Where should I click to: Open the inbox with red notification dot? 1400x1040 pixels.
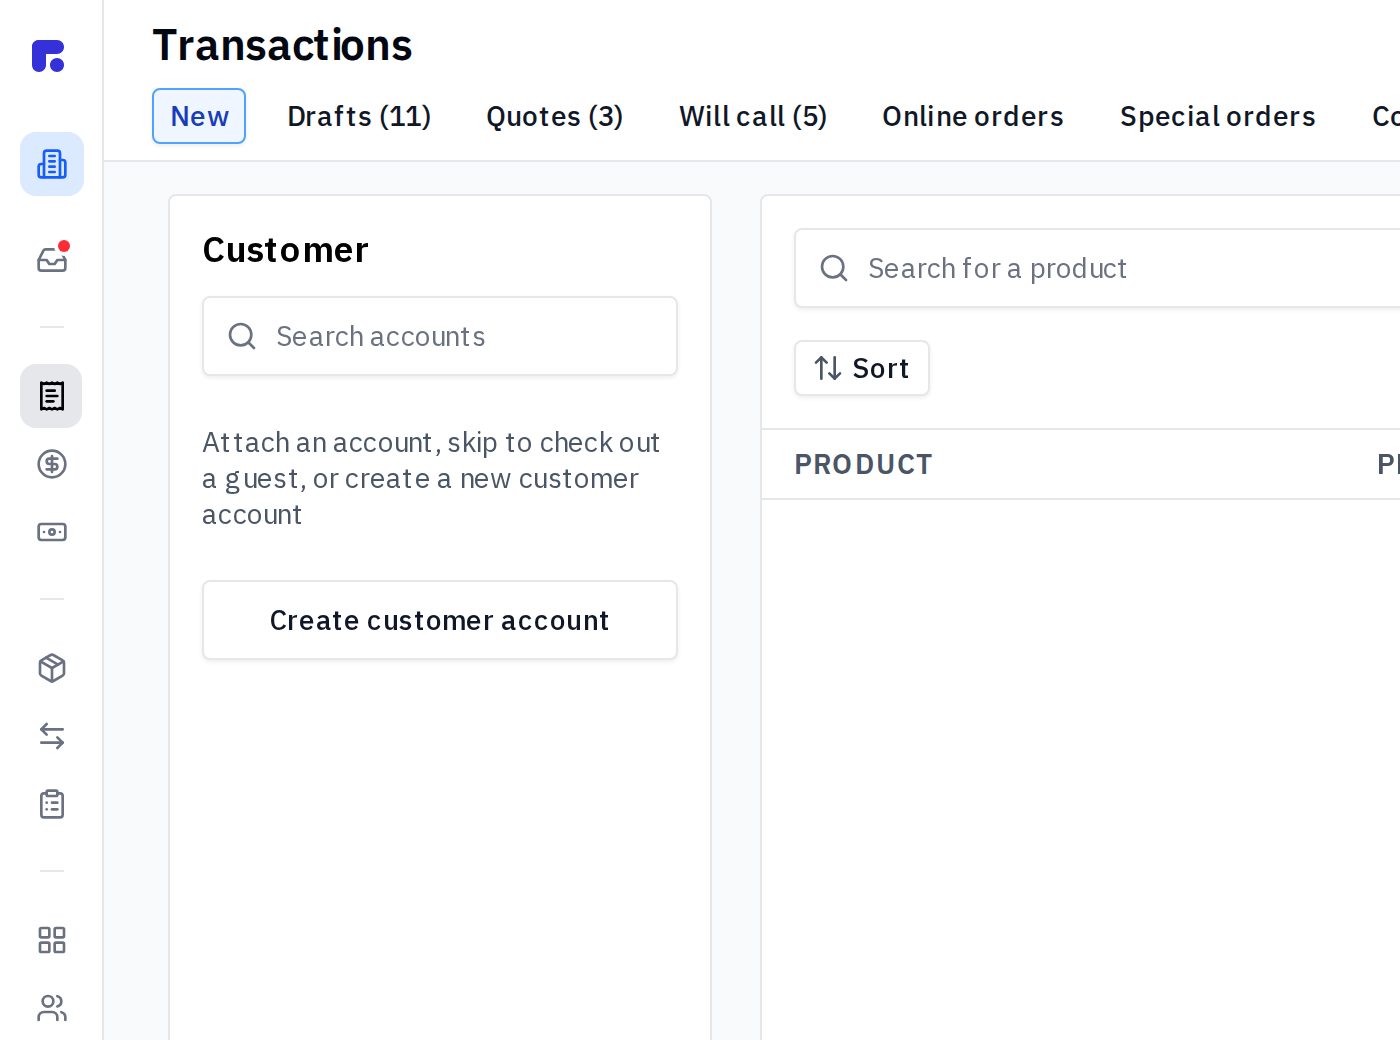pyautogui.click(x=52, y=260)
